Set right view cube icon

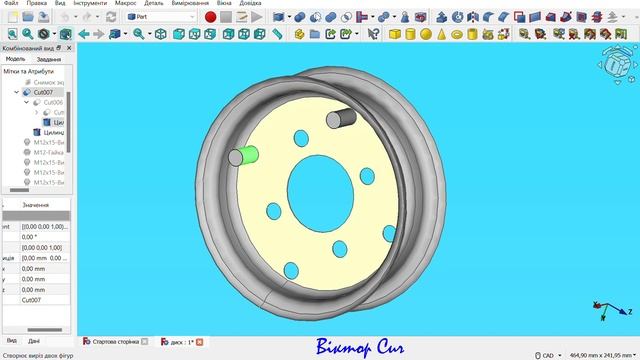[x=210, y=34]
